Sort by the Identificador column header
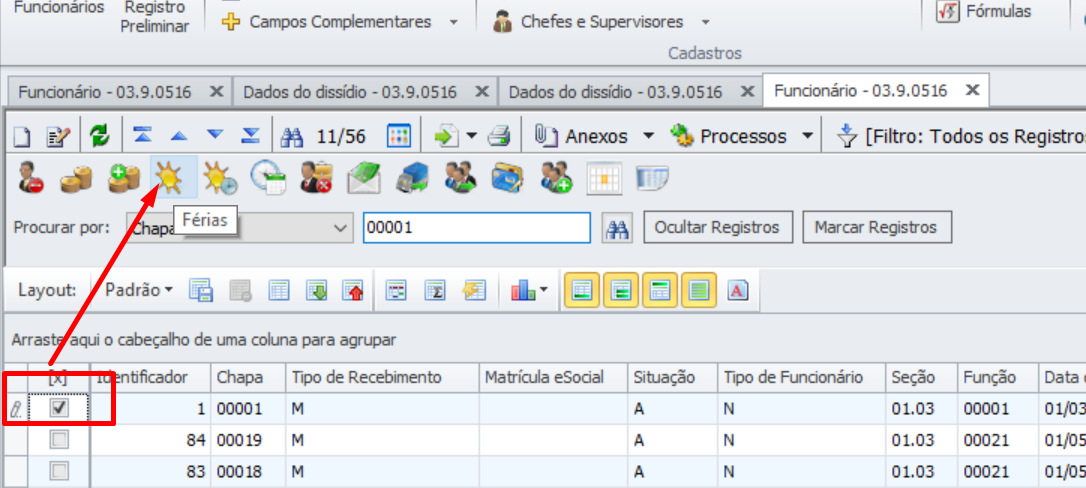Screen dimensions: 1086x488 coord(150,377)
